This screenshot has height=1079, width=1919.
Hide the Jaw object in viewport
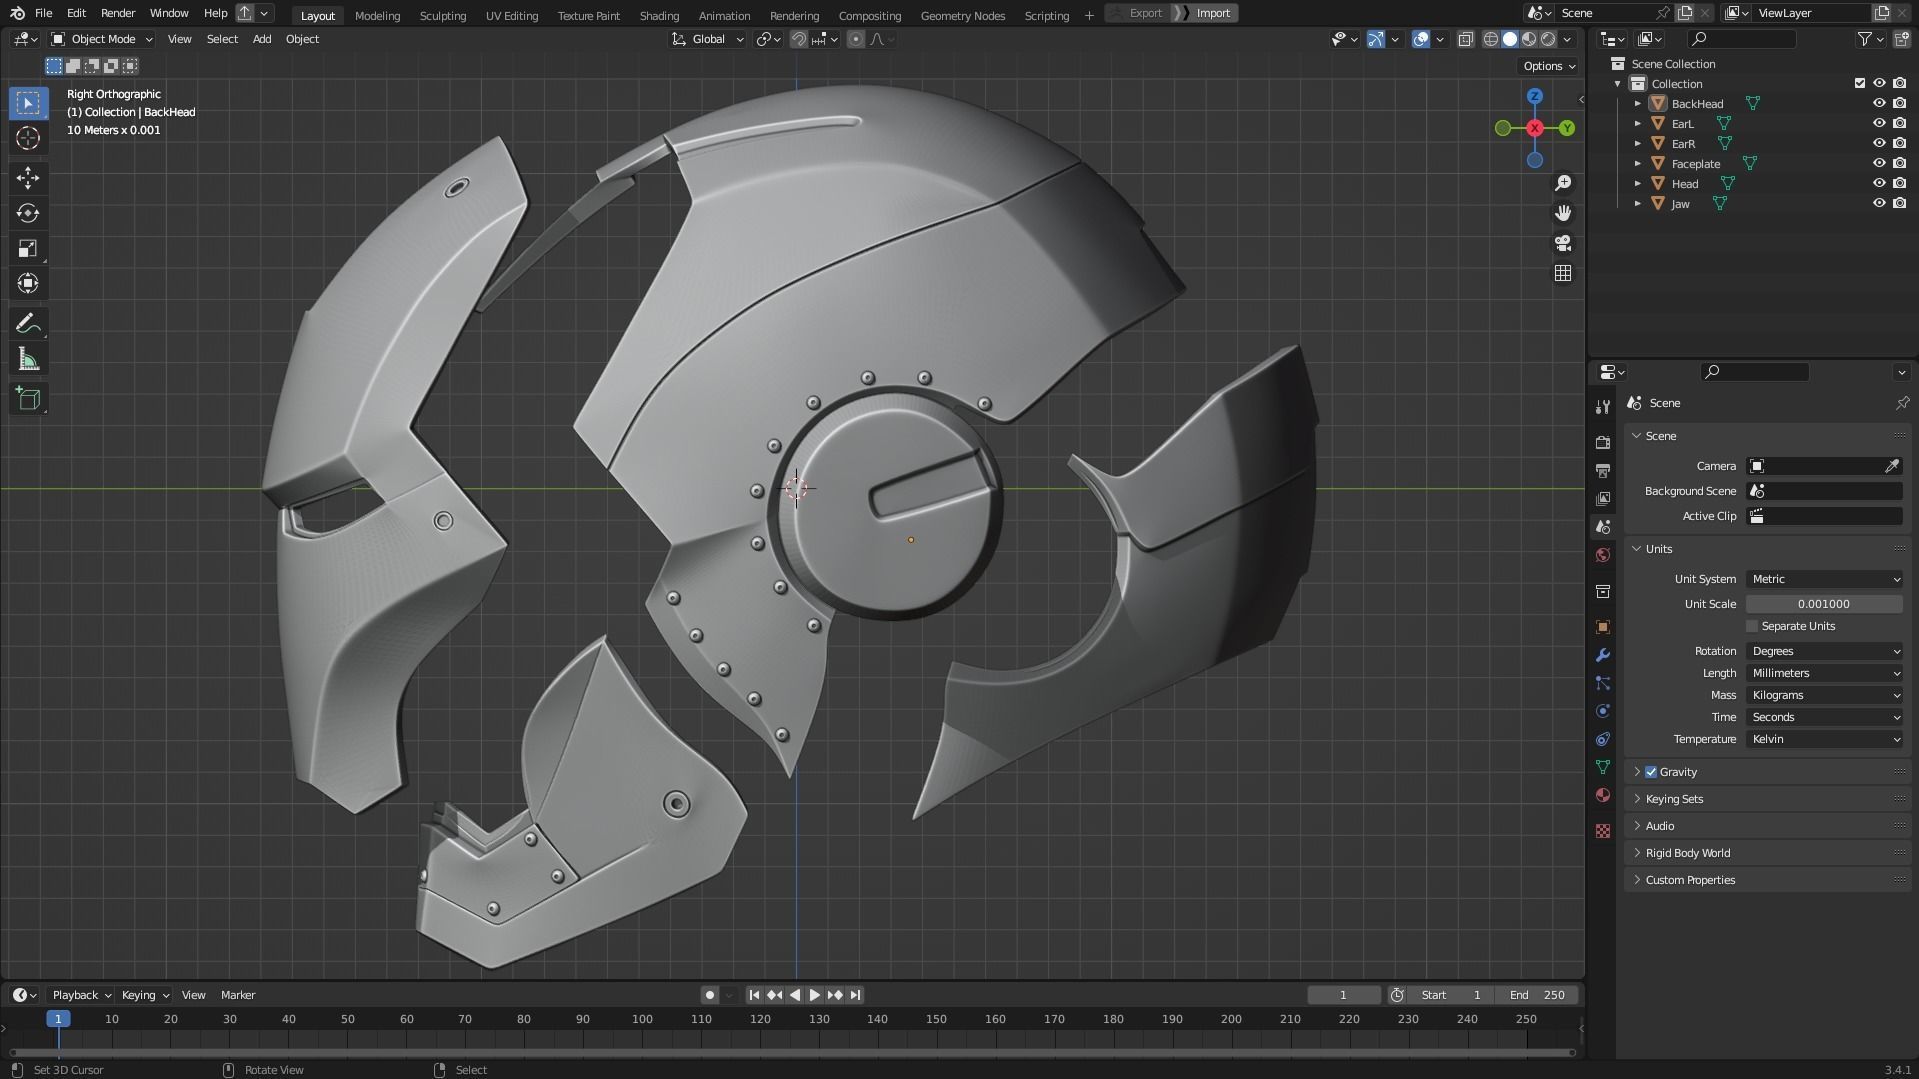pyautogui.click(x=1879, y=203)
